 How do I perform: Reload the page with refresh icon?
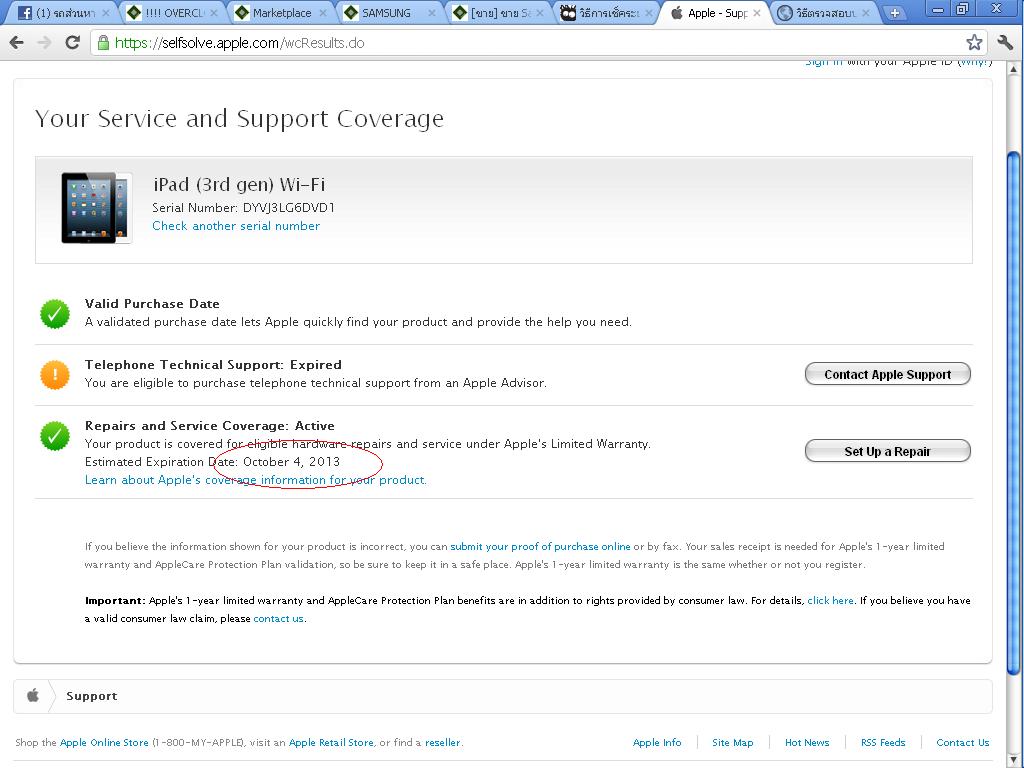[x=72, y=42]
